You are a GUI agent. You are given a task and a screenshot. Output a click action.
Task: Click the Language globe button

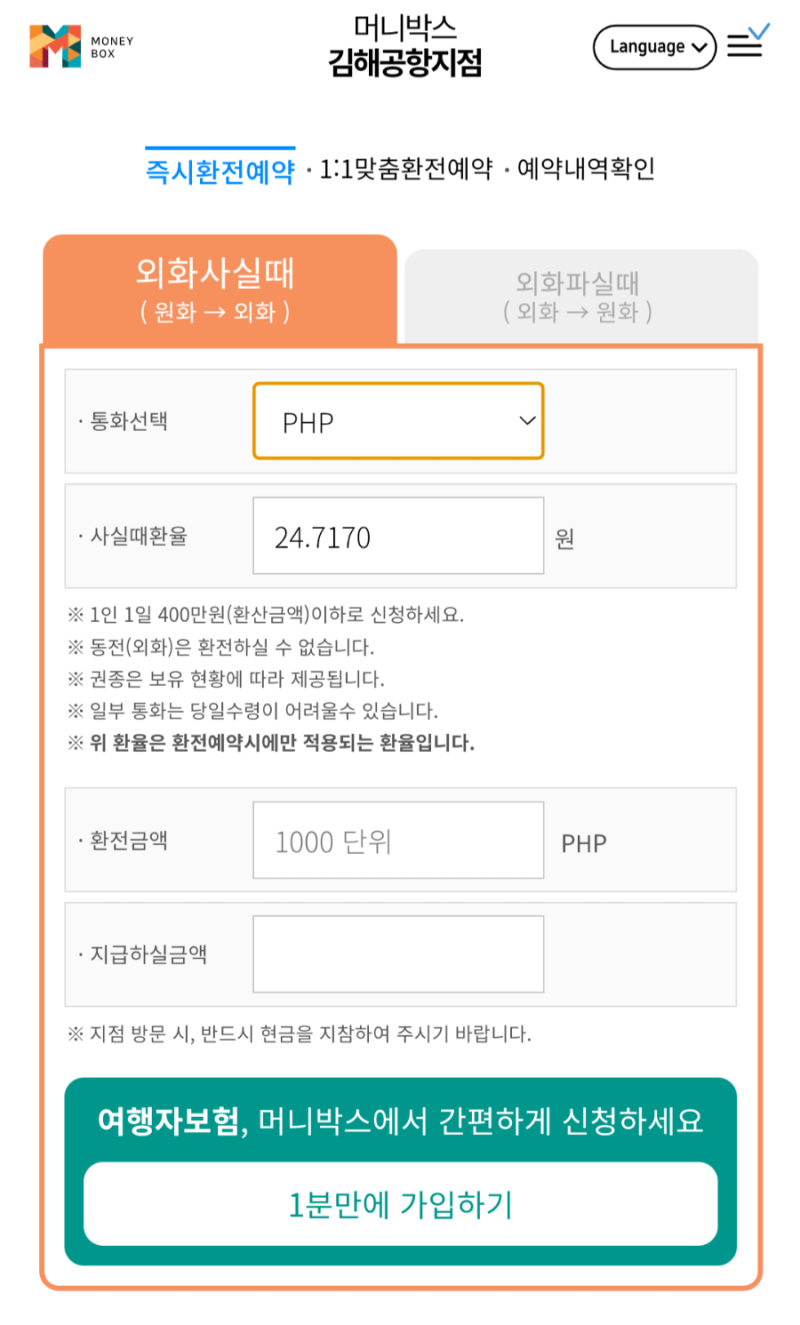pos(654,46)
